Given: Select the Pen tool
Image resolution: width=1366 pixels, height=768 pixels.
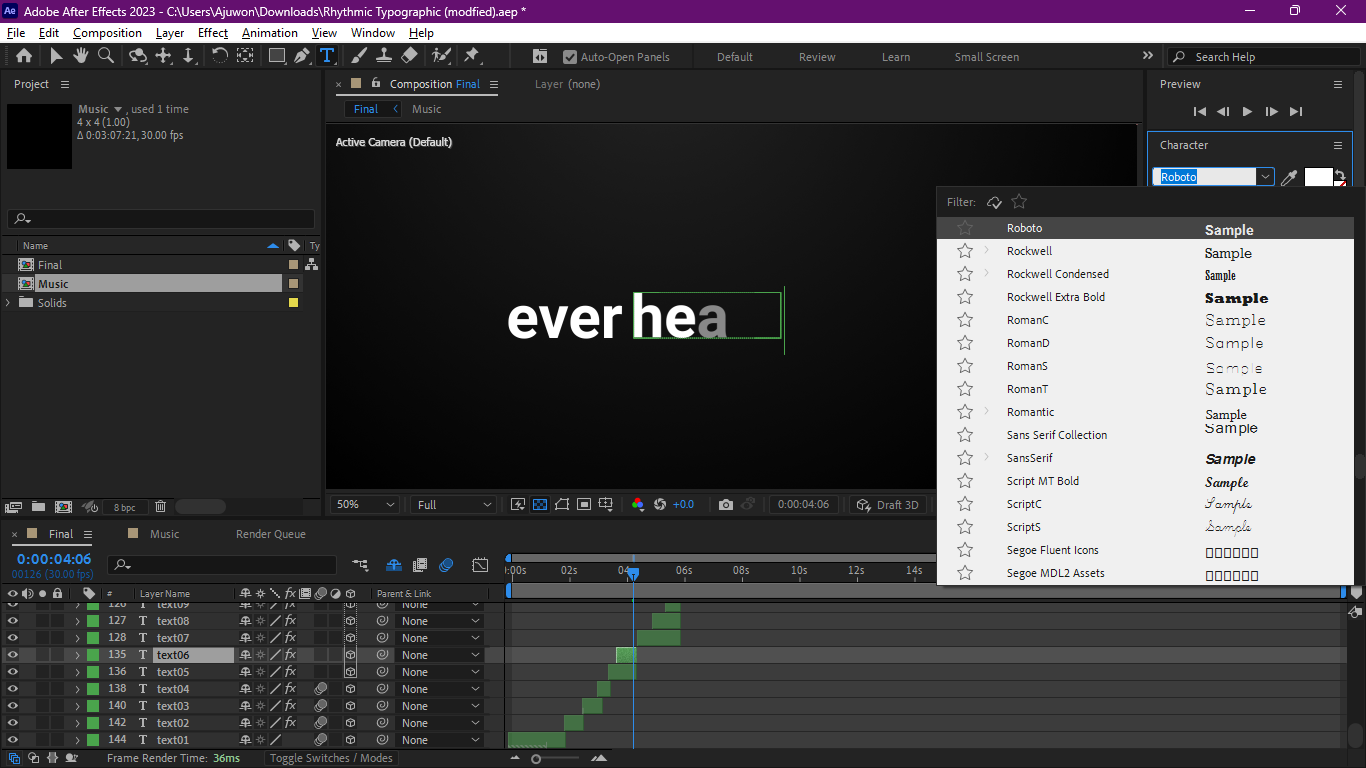Looking at the screenshot, I should coord(302,56).
